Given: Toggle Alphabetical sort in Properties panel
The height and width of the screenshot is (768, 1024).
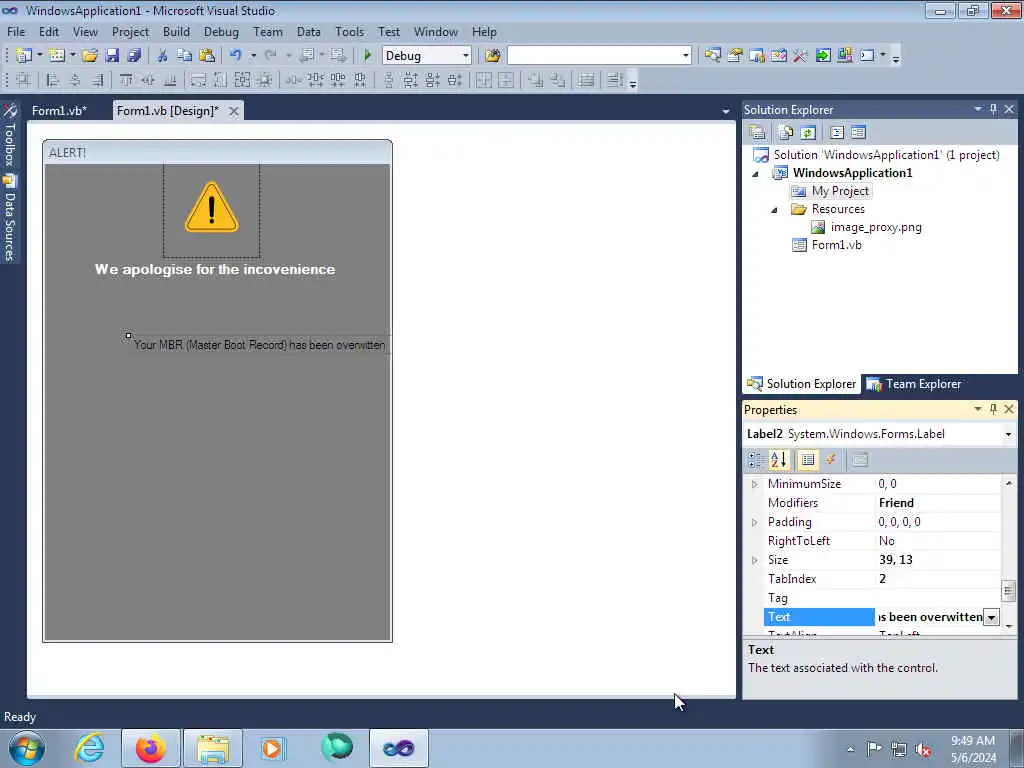Looking at the screenshot, I should coord(778,460).
